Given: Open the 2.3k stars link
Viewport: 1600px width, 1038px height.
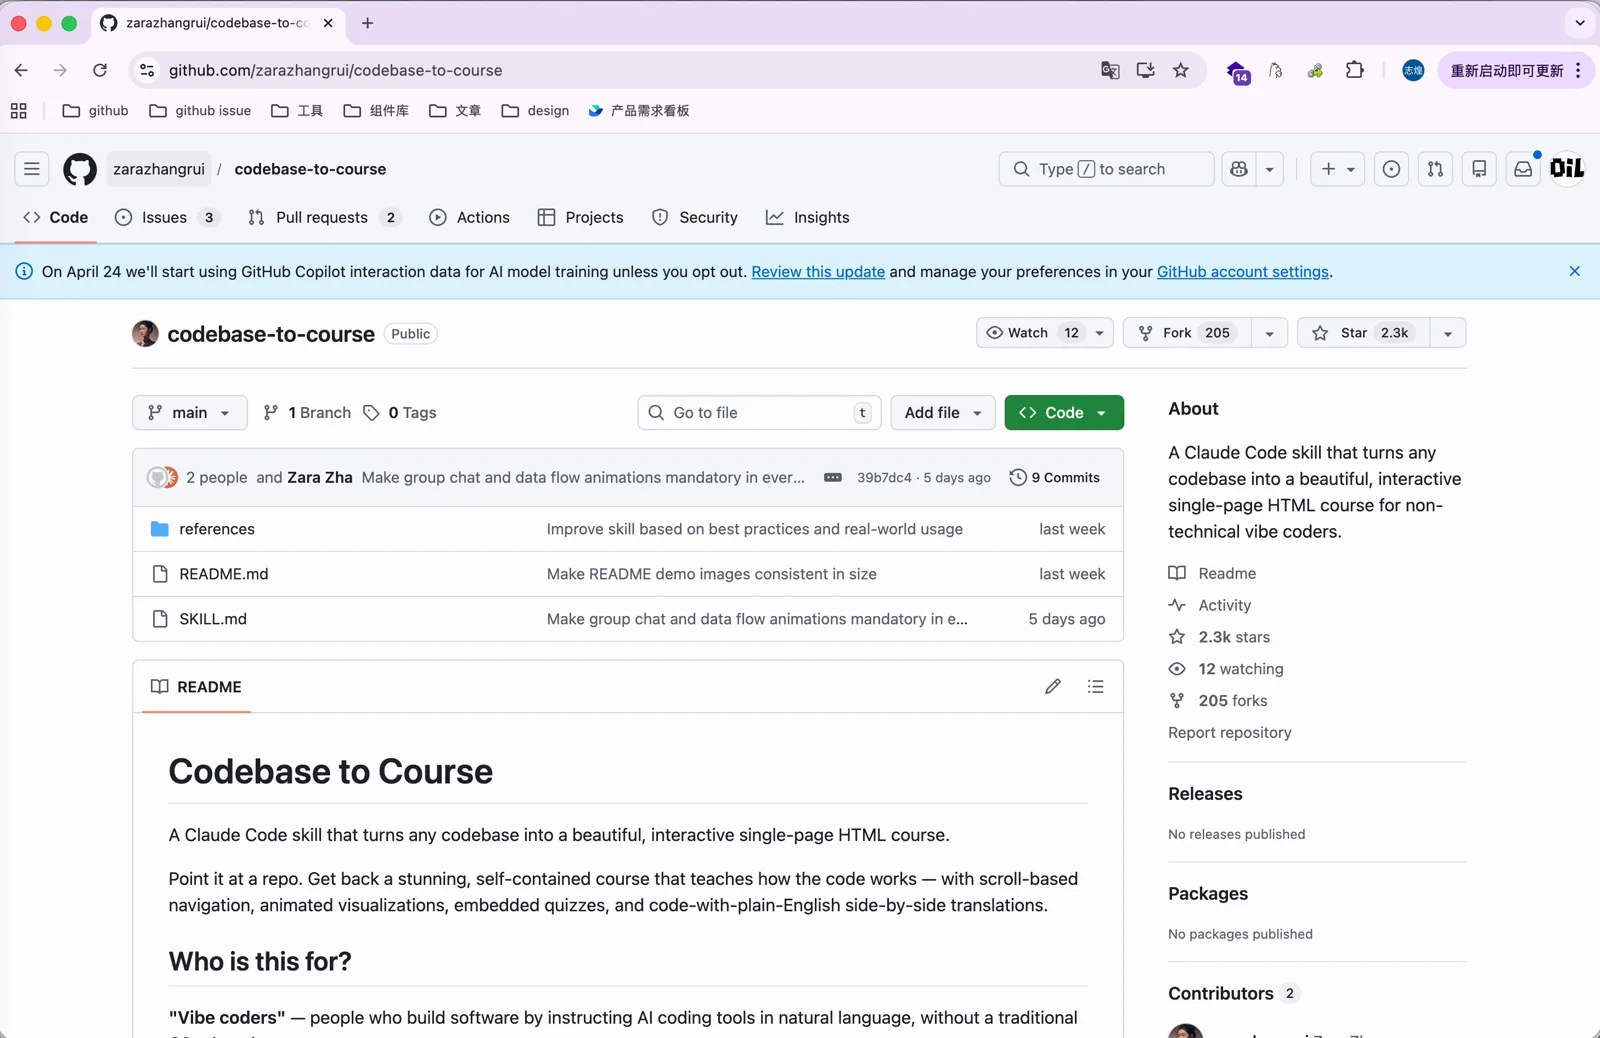Looking at the screenshot, I should 1219,637.
